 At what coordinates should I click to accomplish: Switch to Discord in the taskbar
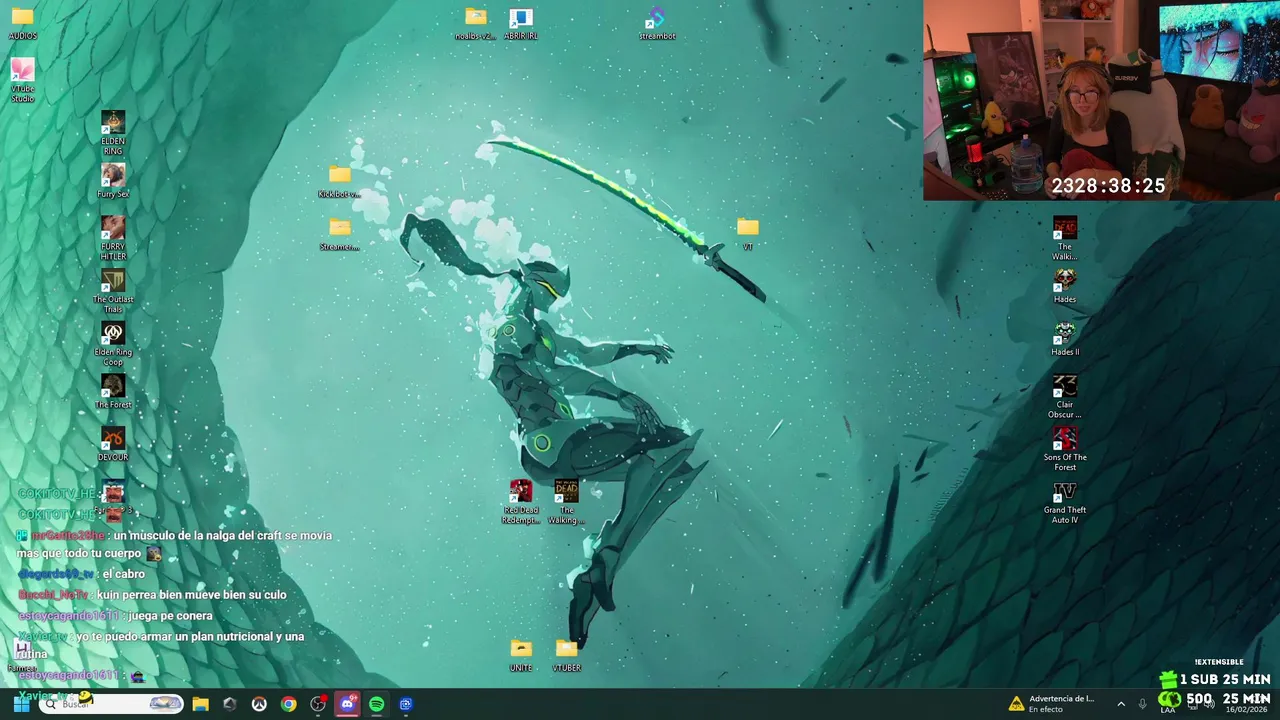click(347, 704)
